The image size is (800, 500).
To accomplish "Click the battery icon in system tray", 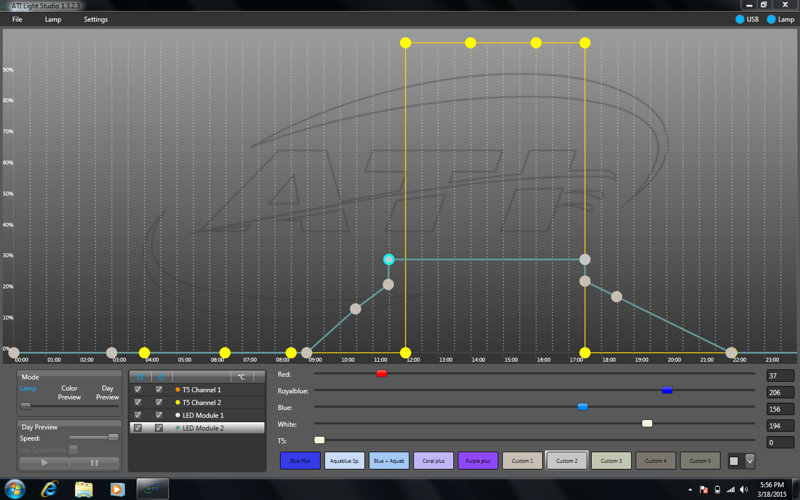I will (717, 490).
